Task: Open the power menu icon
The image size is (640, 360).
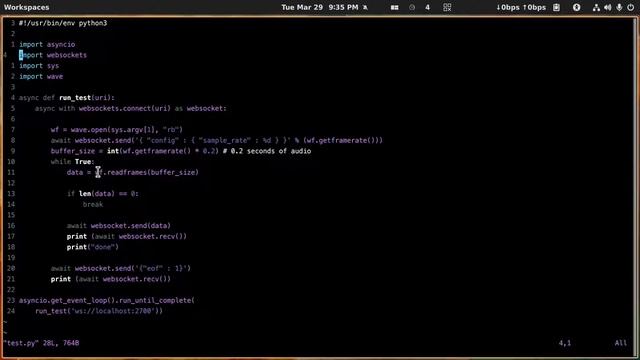Action: 631,7
